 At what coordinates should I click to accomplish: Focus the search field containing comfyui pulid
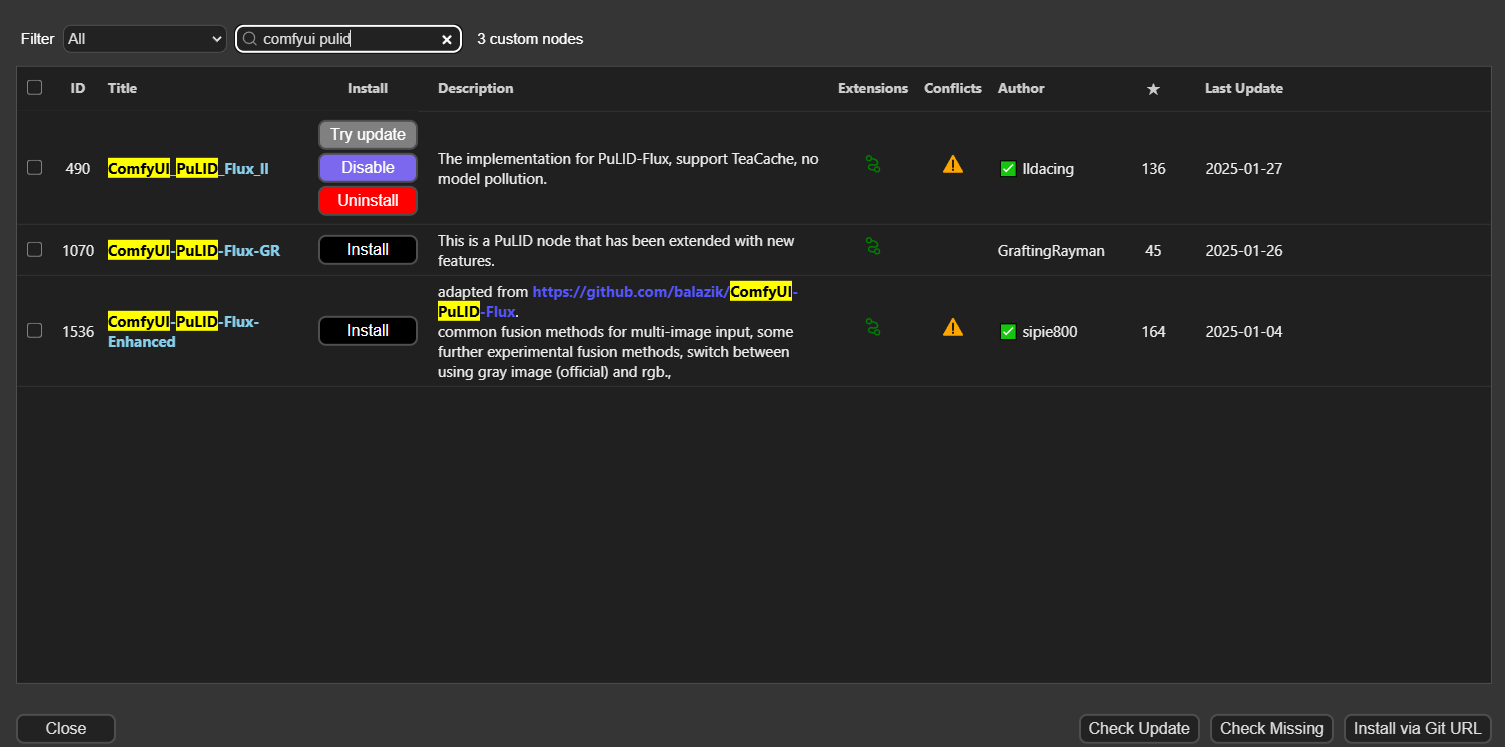click(x=348, y=39)
